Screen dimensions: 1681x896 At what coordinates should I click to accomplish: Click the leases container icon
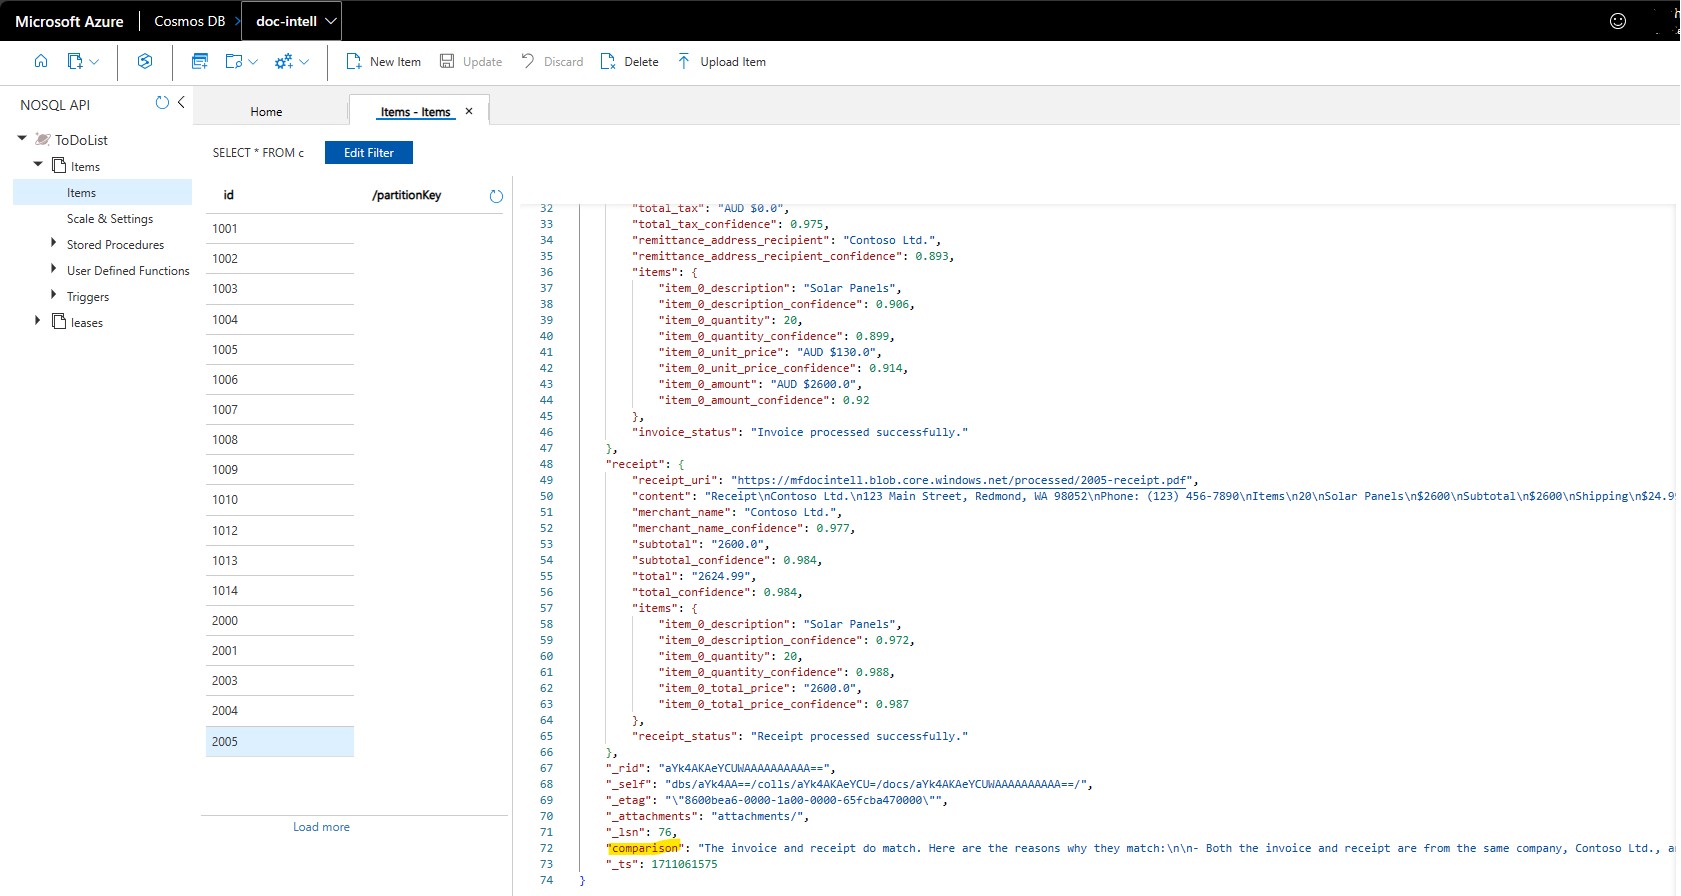pyautogui.click(x=59, y=321)
